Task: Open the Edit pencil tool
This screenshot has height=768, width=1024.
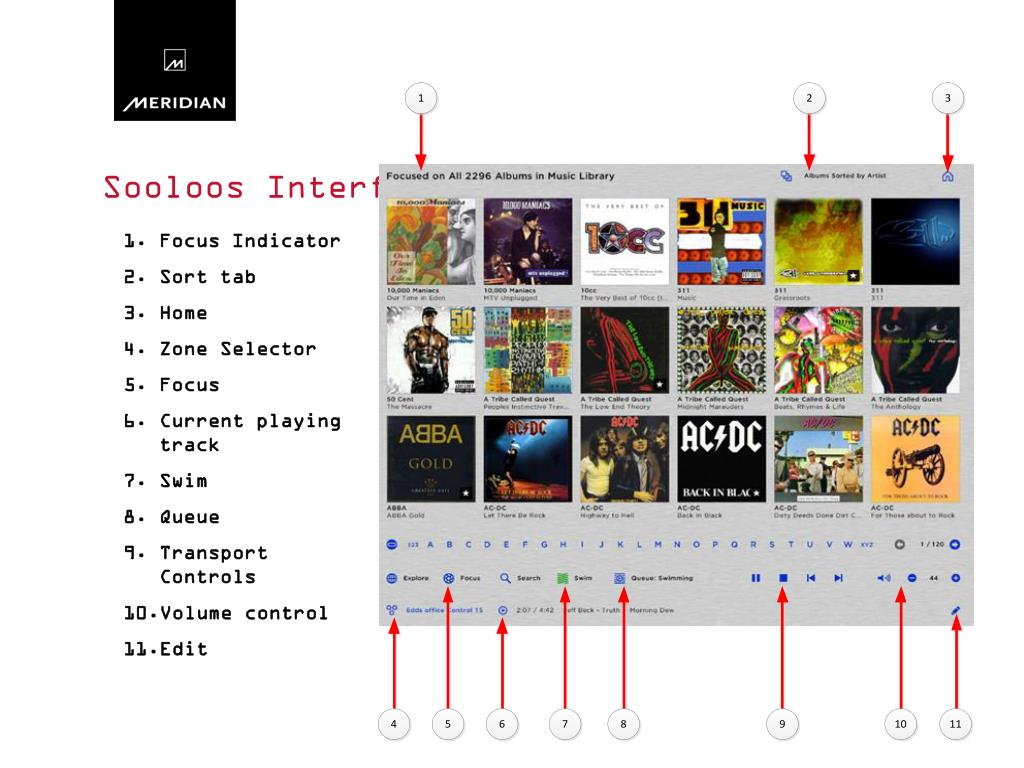Action: coord(955,610)
